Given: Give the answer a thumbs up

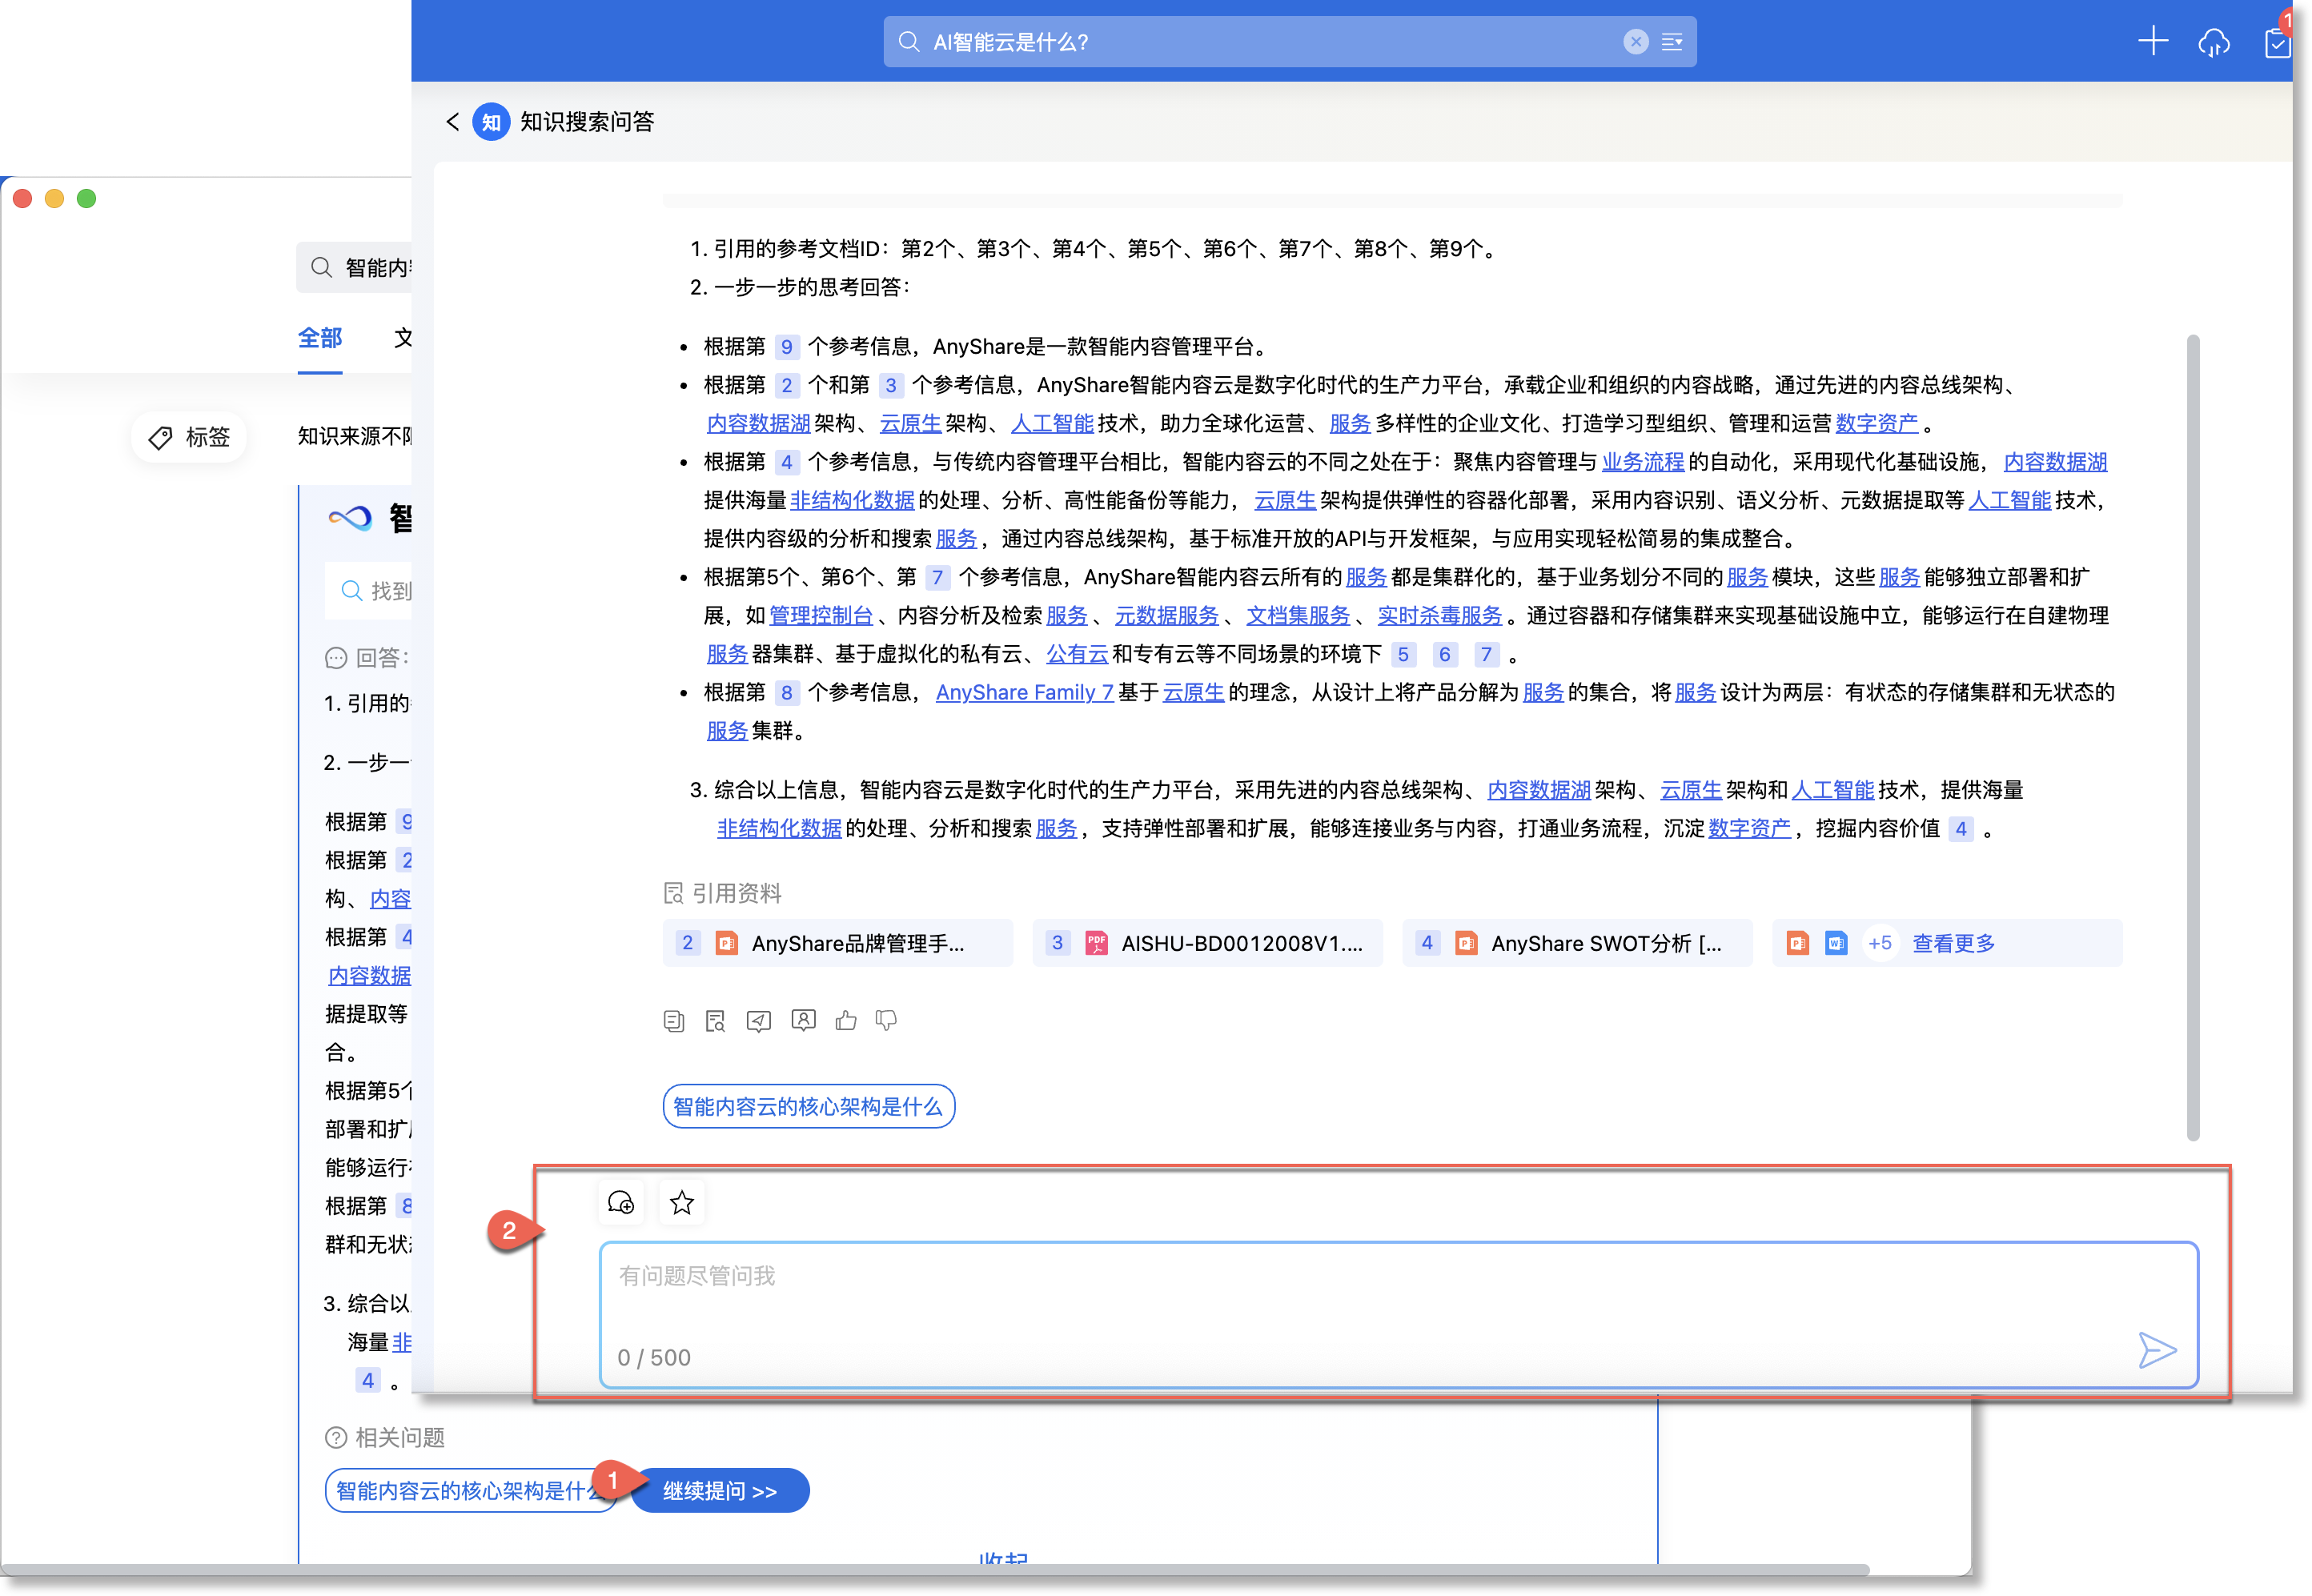Looking at the screenshot, I should click(x=846, y=1020).
